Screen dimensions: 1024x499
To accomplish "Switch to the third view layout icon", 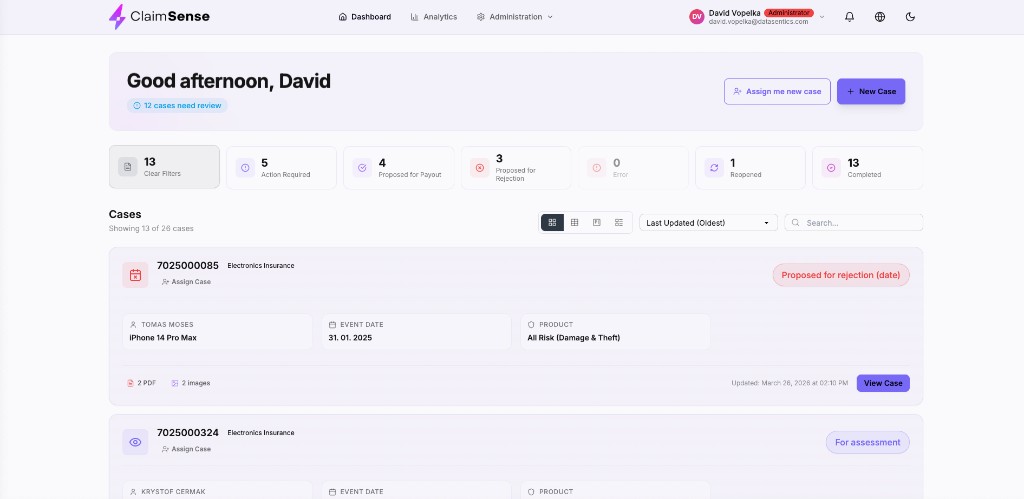I will 597,223.
